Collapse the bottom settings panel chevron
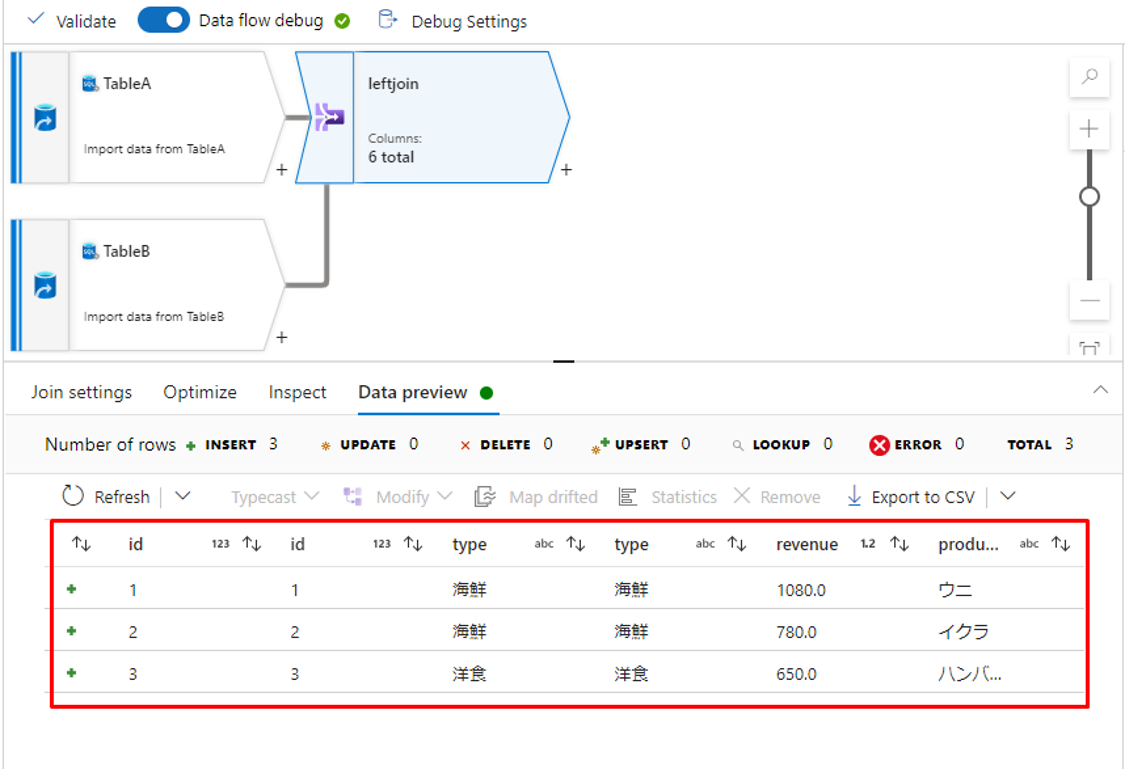Image resolution: width=1125 pixels, height=769 pixels. (1100, 390)
